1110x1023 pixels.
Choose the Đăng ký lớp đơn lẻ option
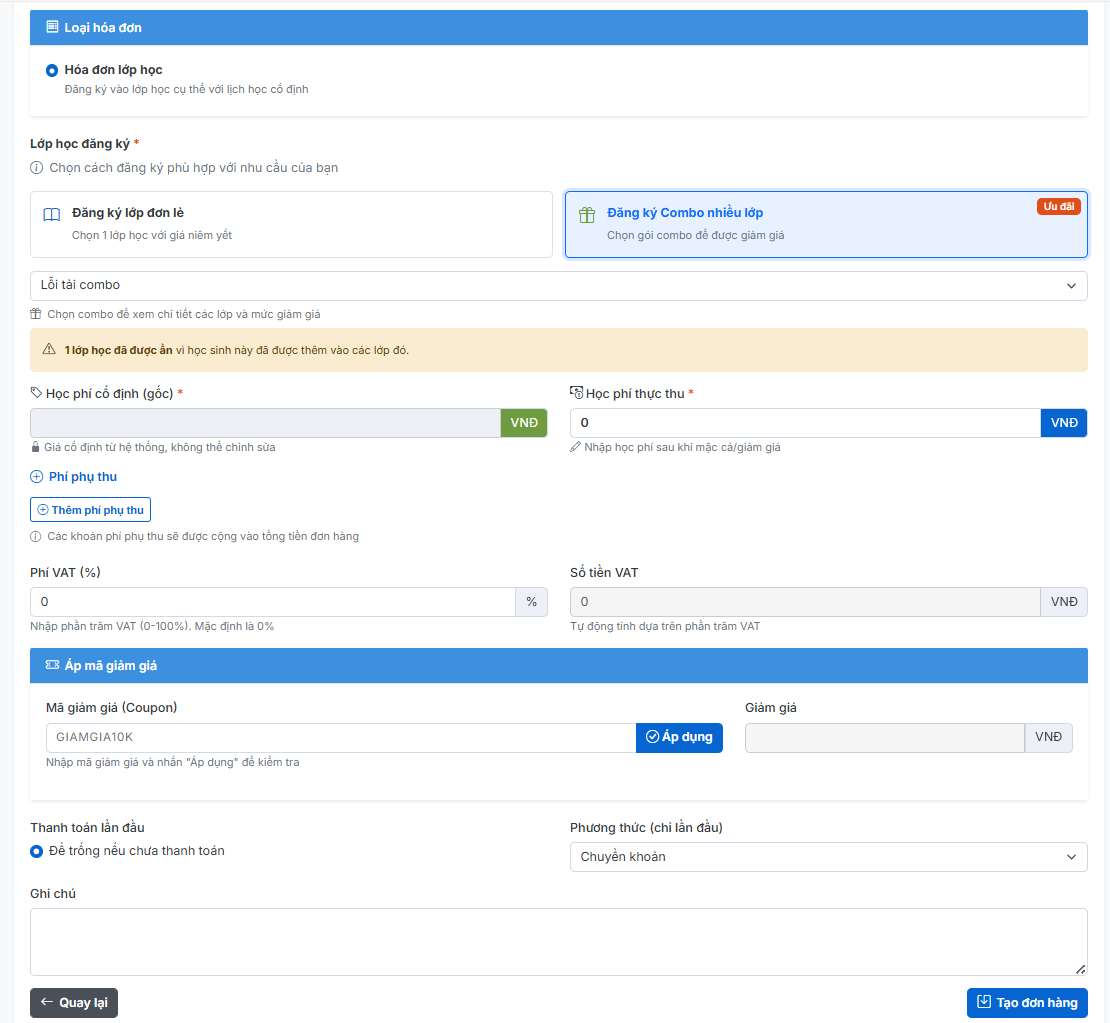(291, 224)
